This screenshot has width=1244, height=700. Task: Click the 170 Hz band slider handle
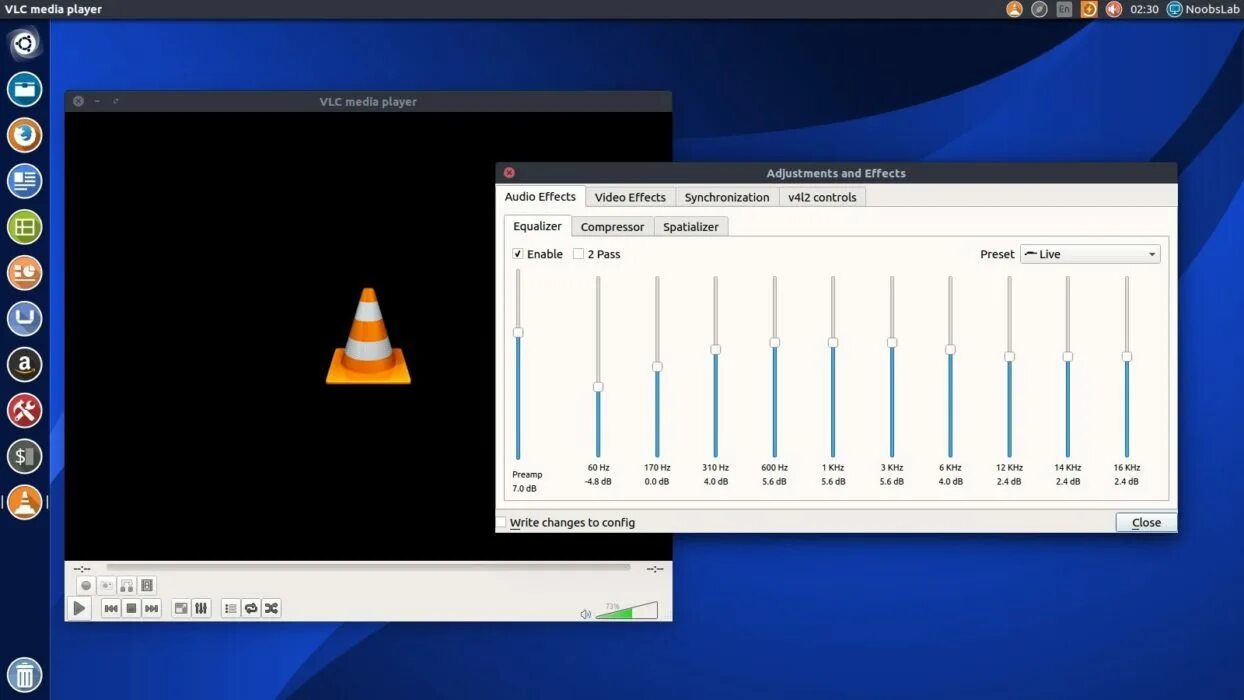coord(657,367)
